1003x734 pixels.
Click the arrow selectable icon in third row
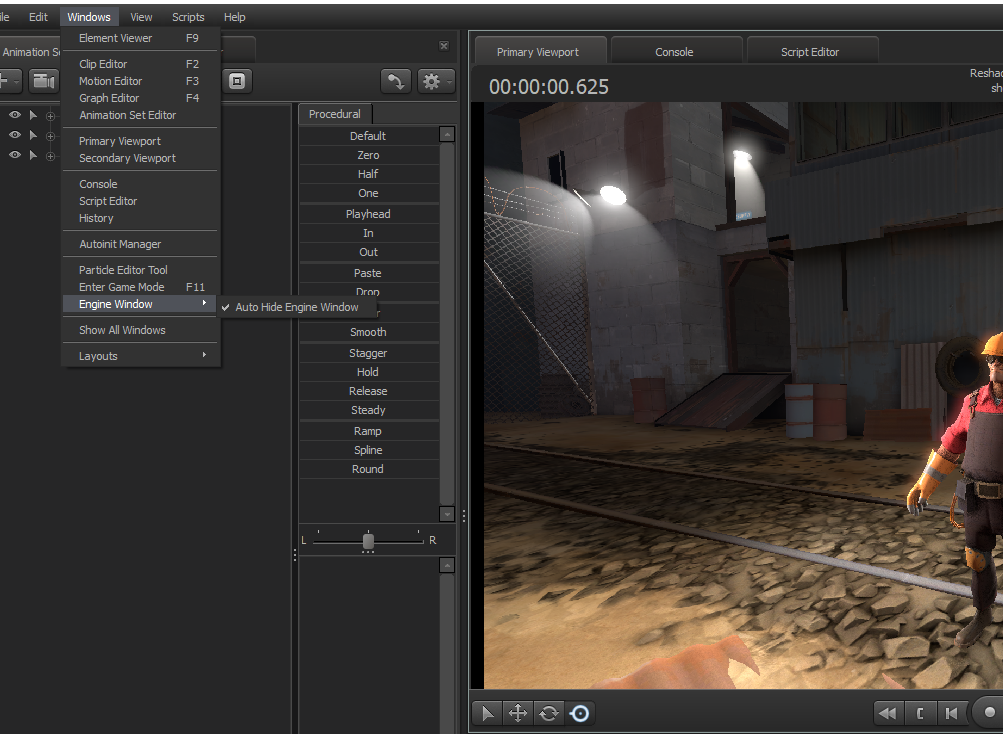click(33, 156)
